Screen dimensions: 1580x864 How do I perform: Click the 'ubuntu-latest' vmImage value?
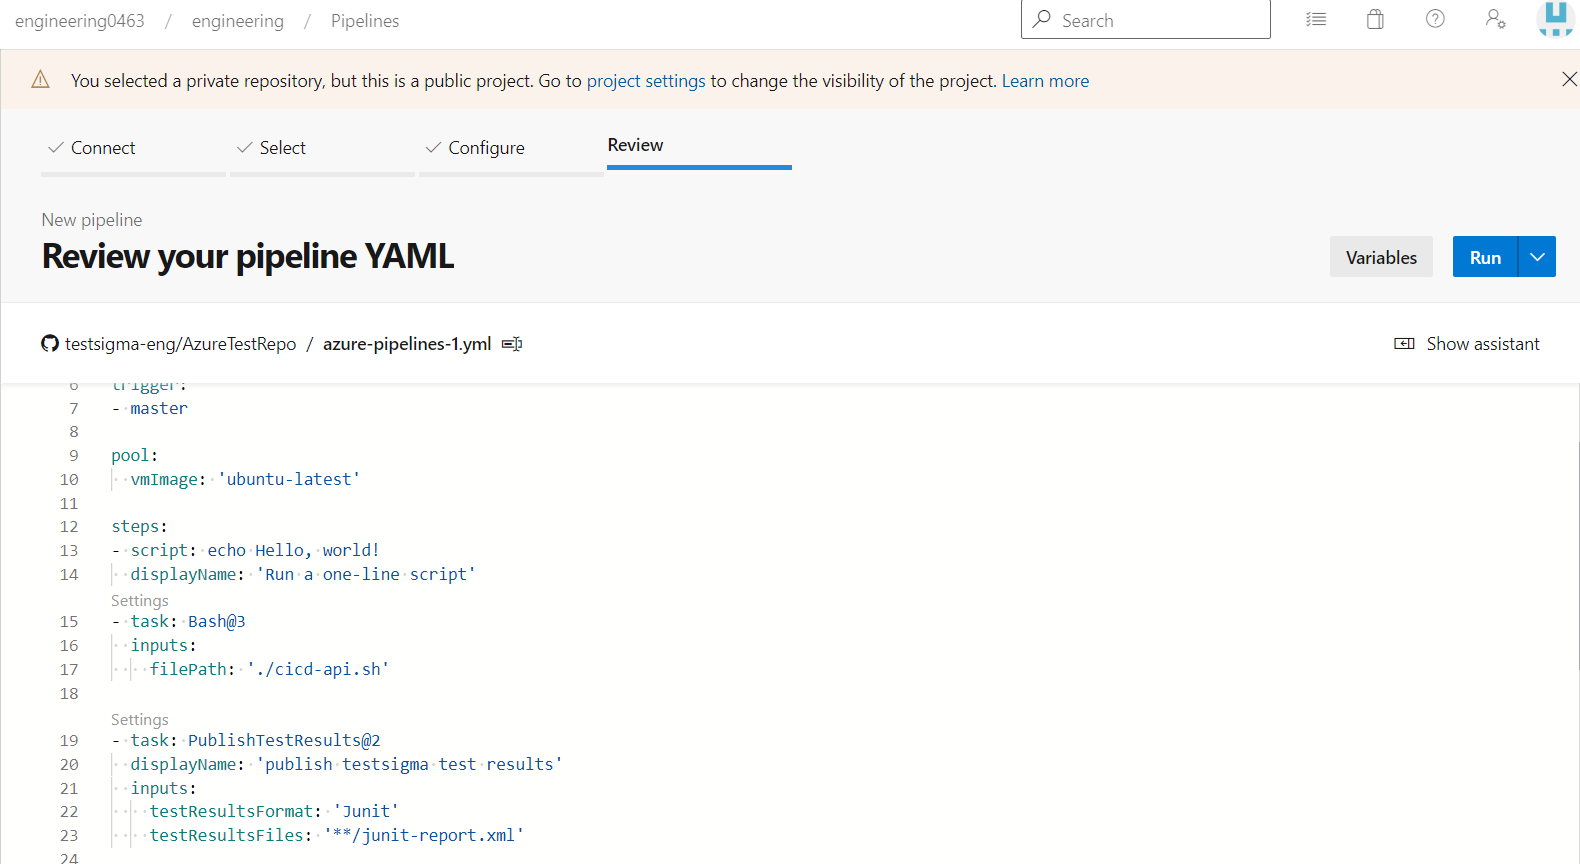pos(288,479)
